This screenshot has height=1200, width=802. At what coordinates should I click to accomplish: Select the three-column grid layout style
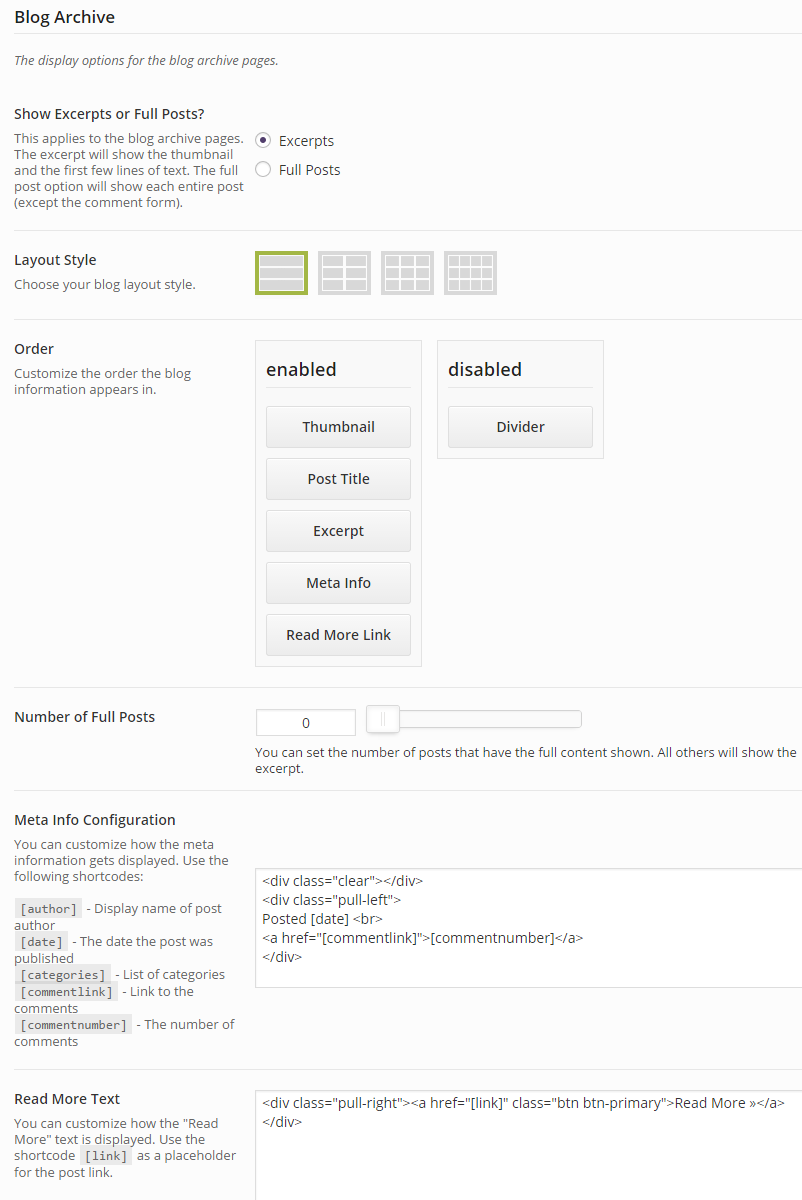click(x=407, y=272)
